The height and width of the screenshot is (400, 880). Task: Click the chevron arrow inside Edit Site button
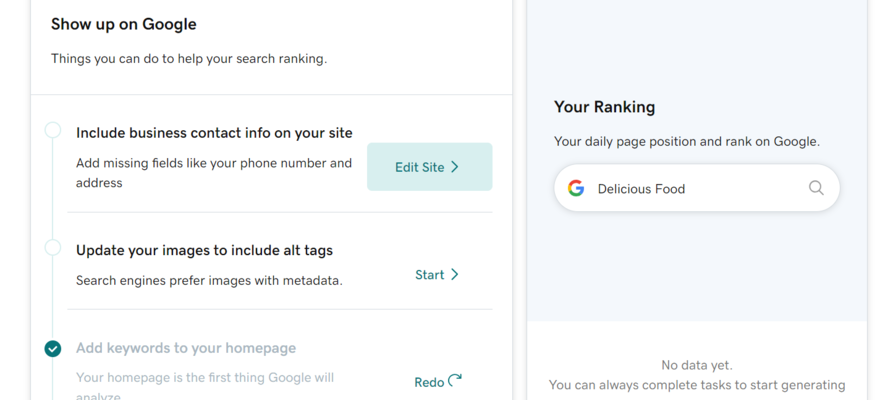click(x=455, y=167)
